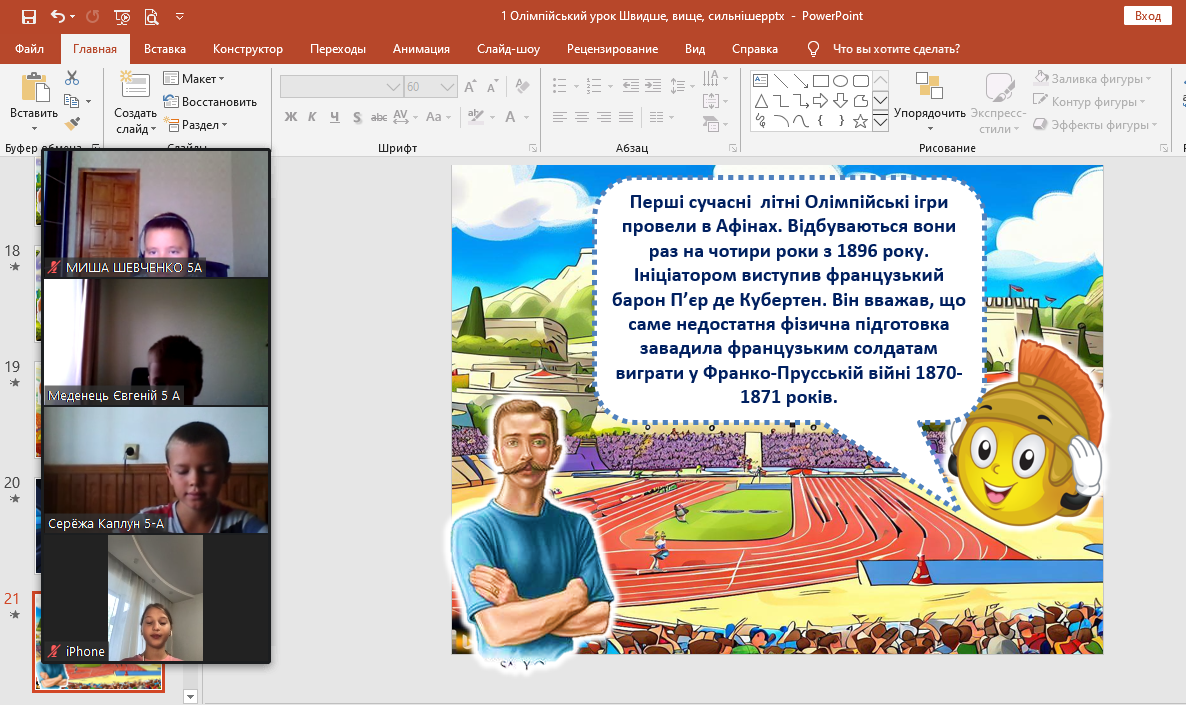Activate the Format Painter brush
Screen dimensions: 1186x705
pyautogui.click(x=72, y=123)
